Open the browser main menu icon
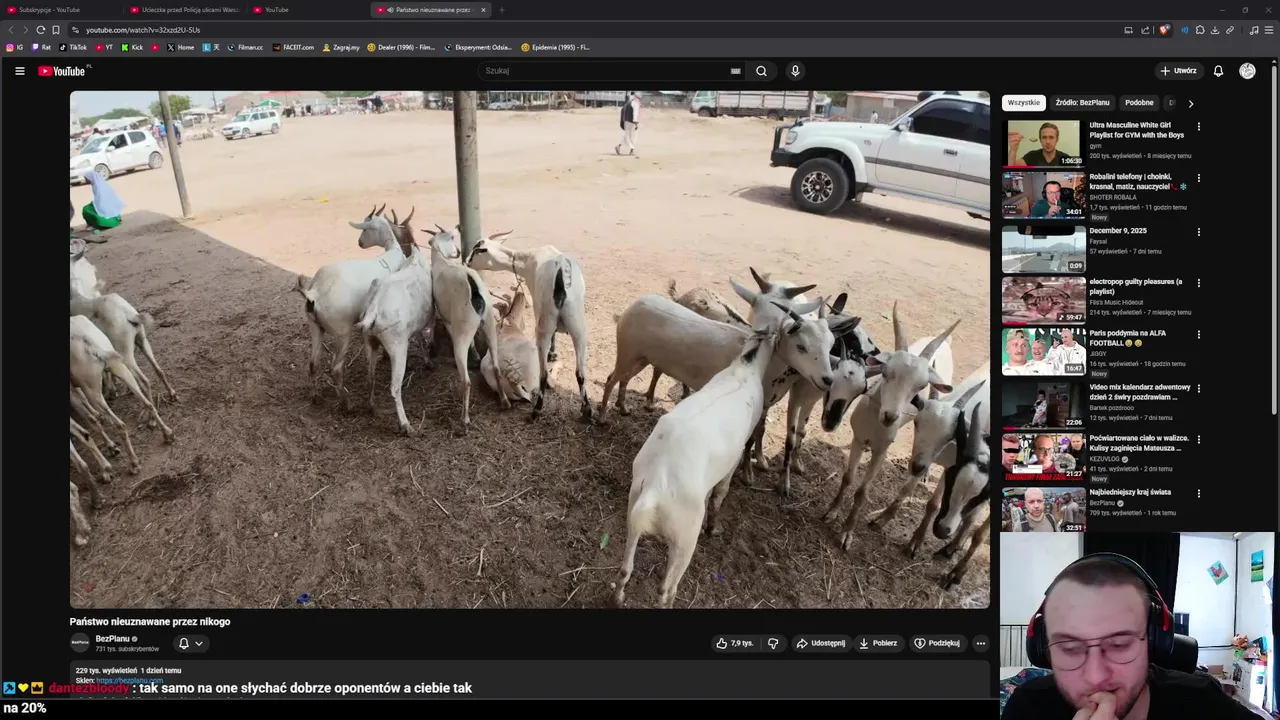Screen dimensions: 1280x720 1270,30
